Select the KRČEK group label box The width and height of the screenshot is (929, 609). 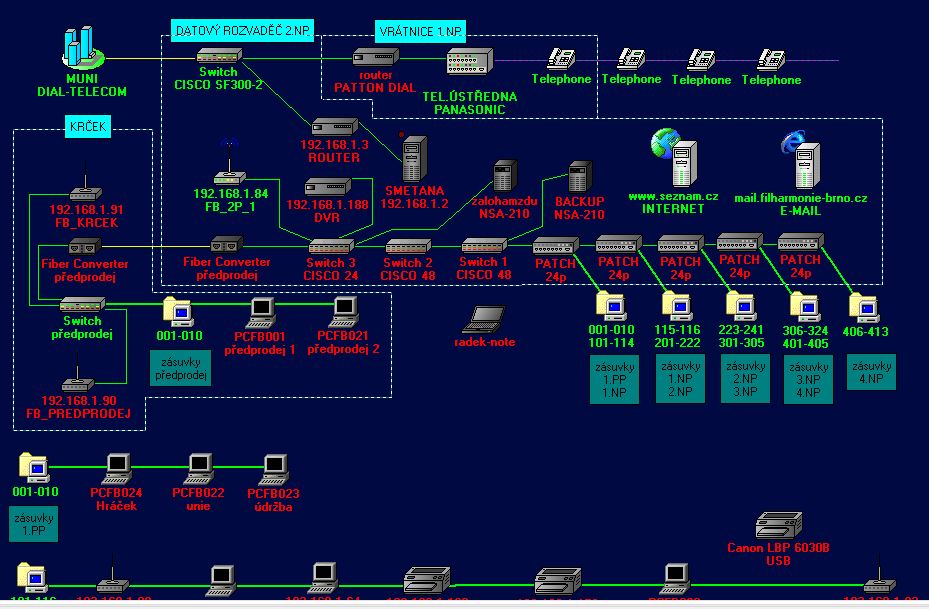(x=89, y=129)
